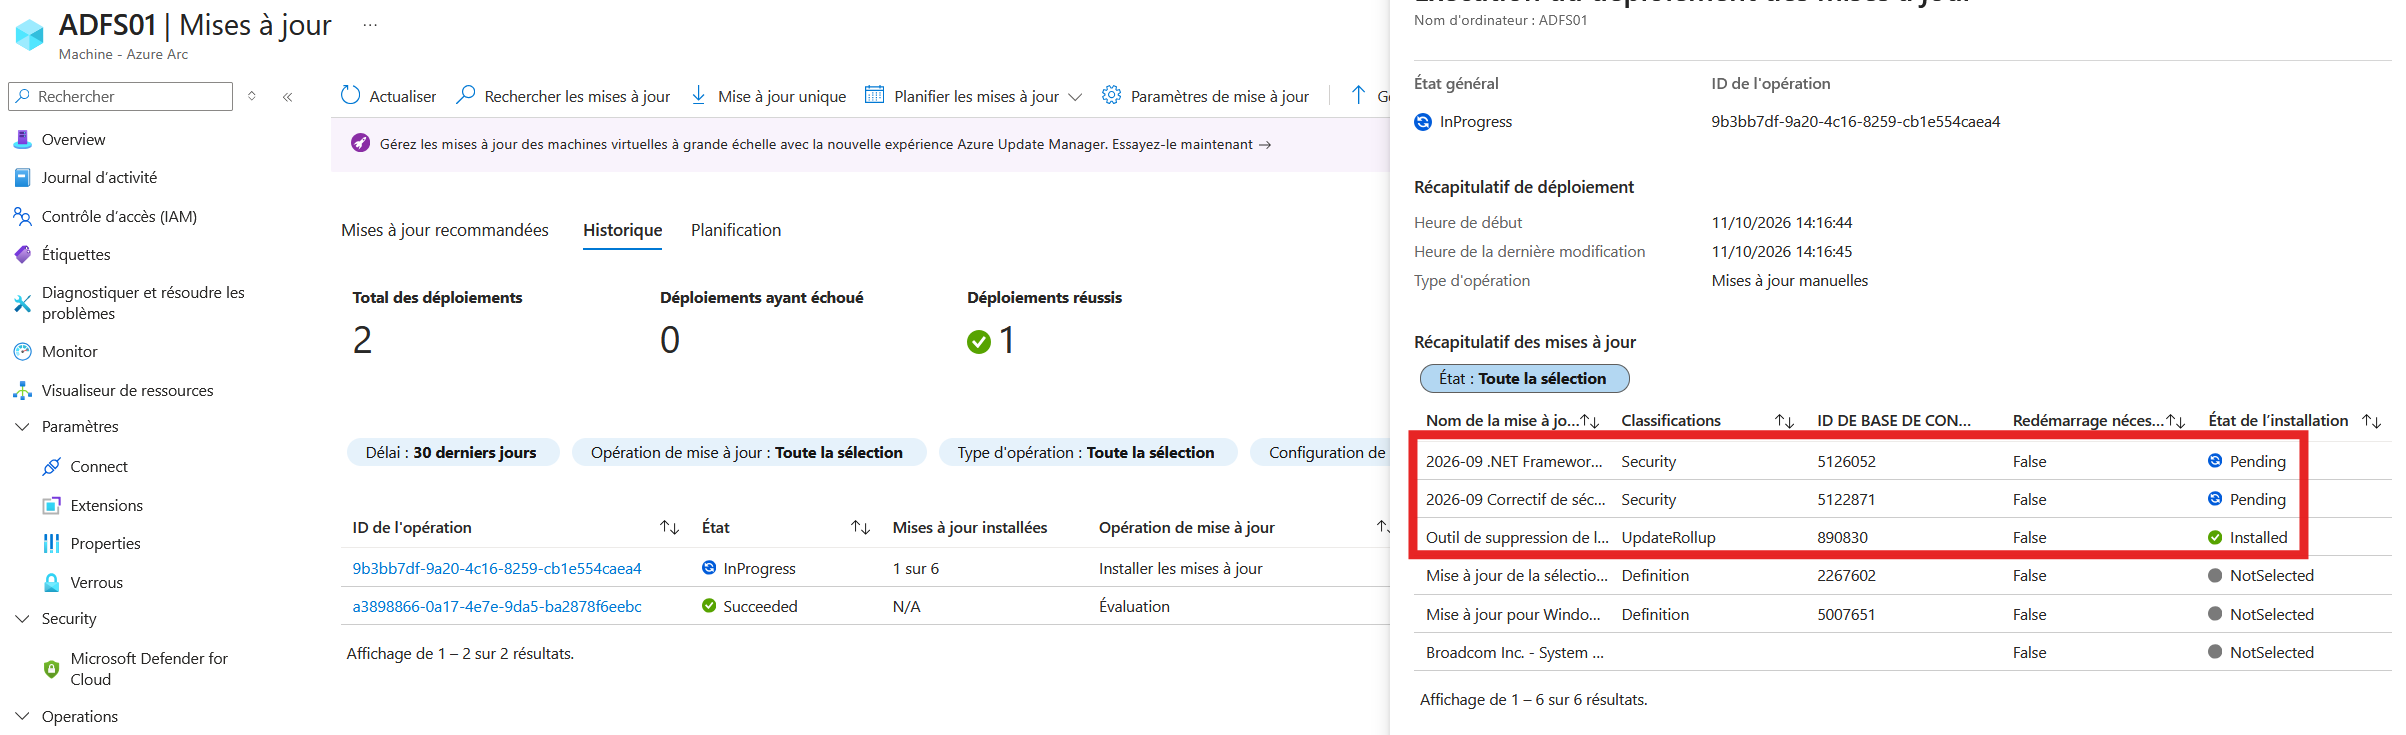Click Planifier les mises à jour calendar icon
This screenshot has height=735, width=2406.
point(874,95)
